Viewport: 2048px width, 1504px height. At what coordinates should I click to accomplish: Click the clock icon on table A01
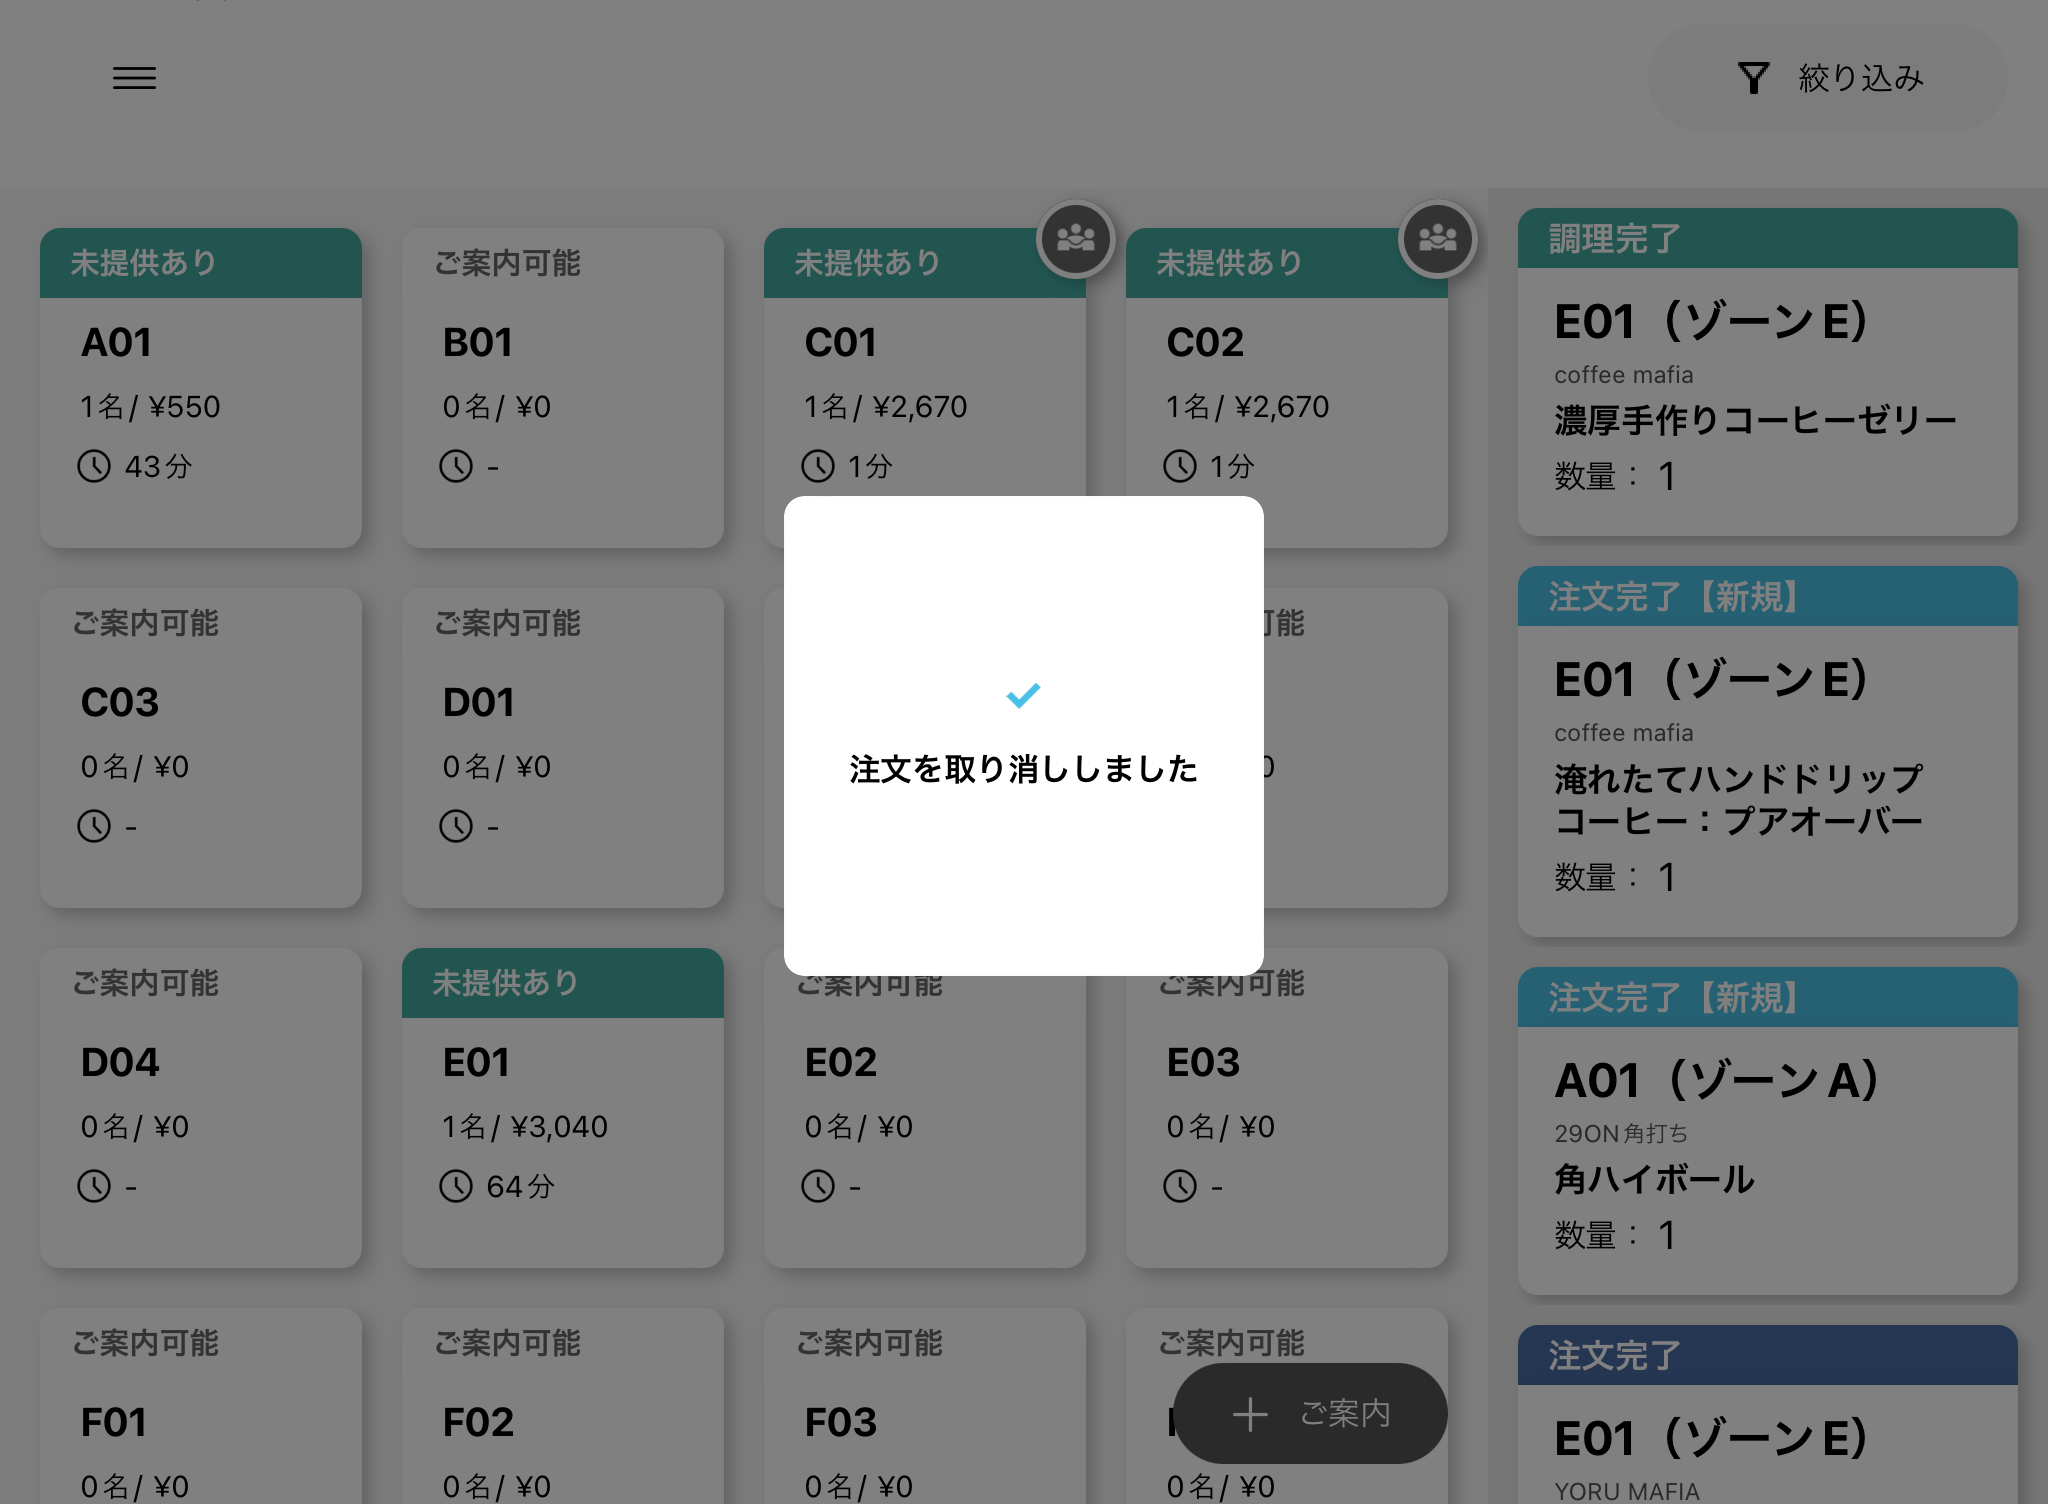(x=94, y=466)
